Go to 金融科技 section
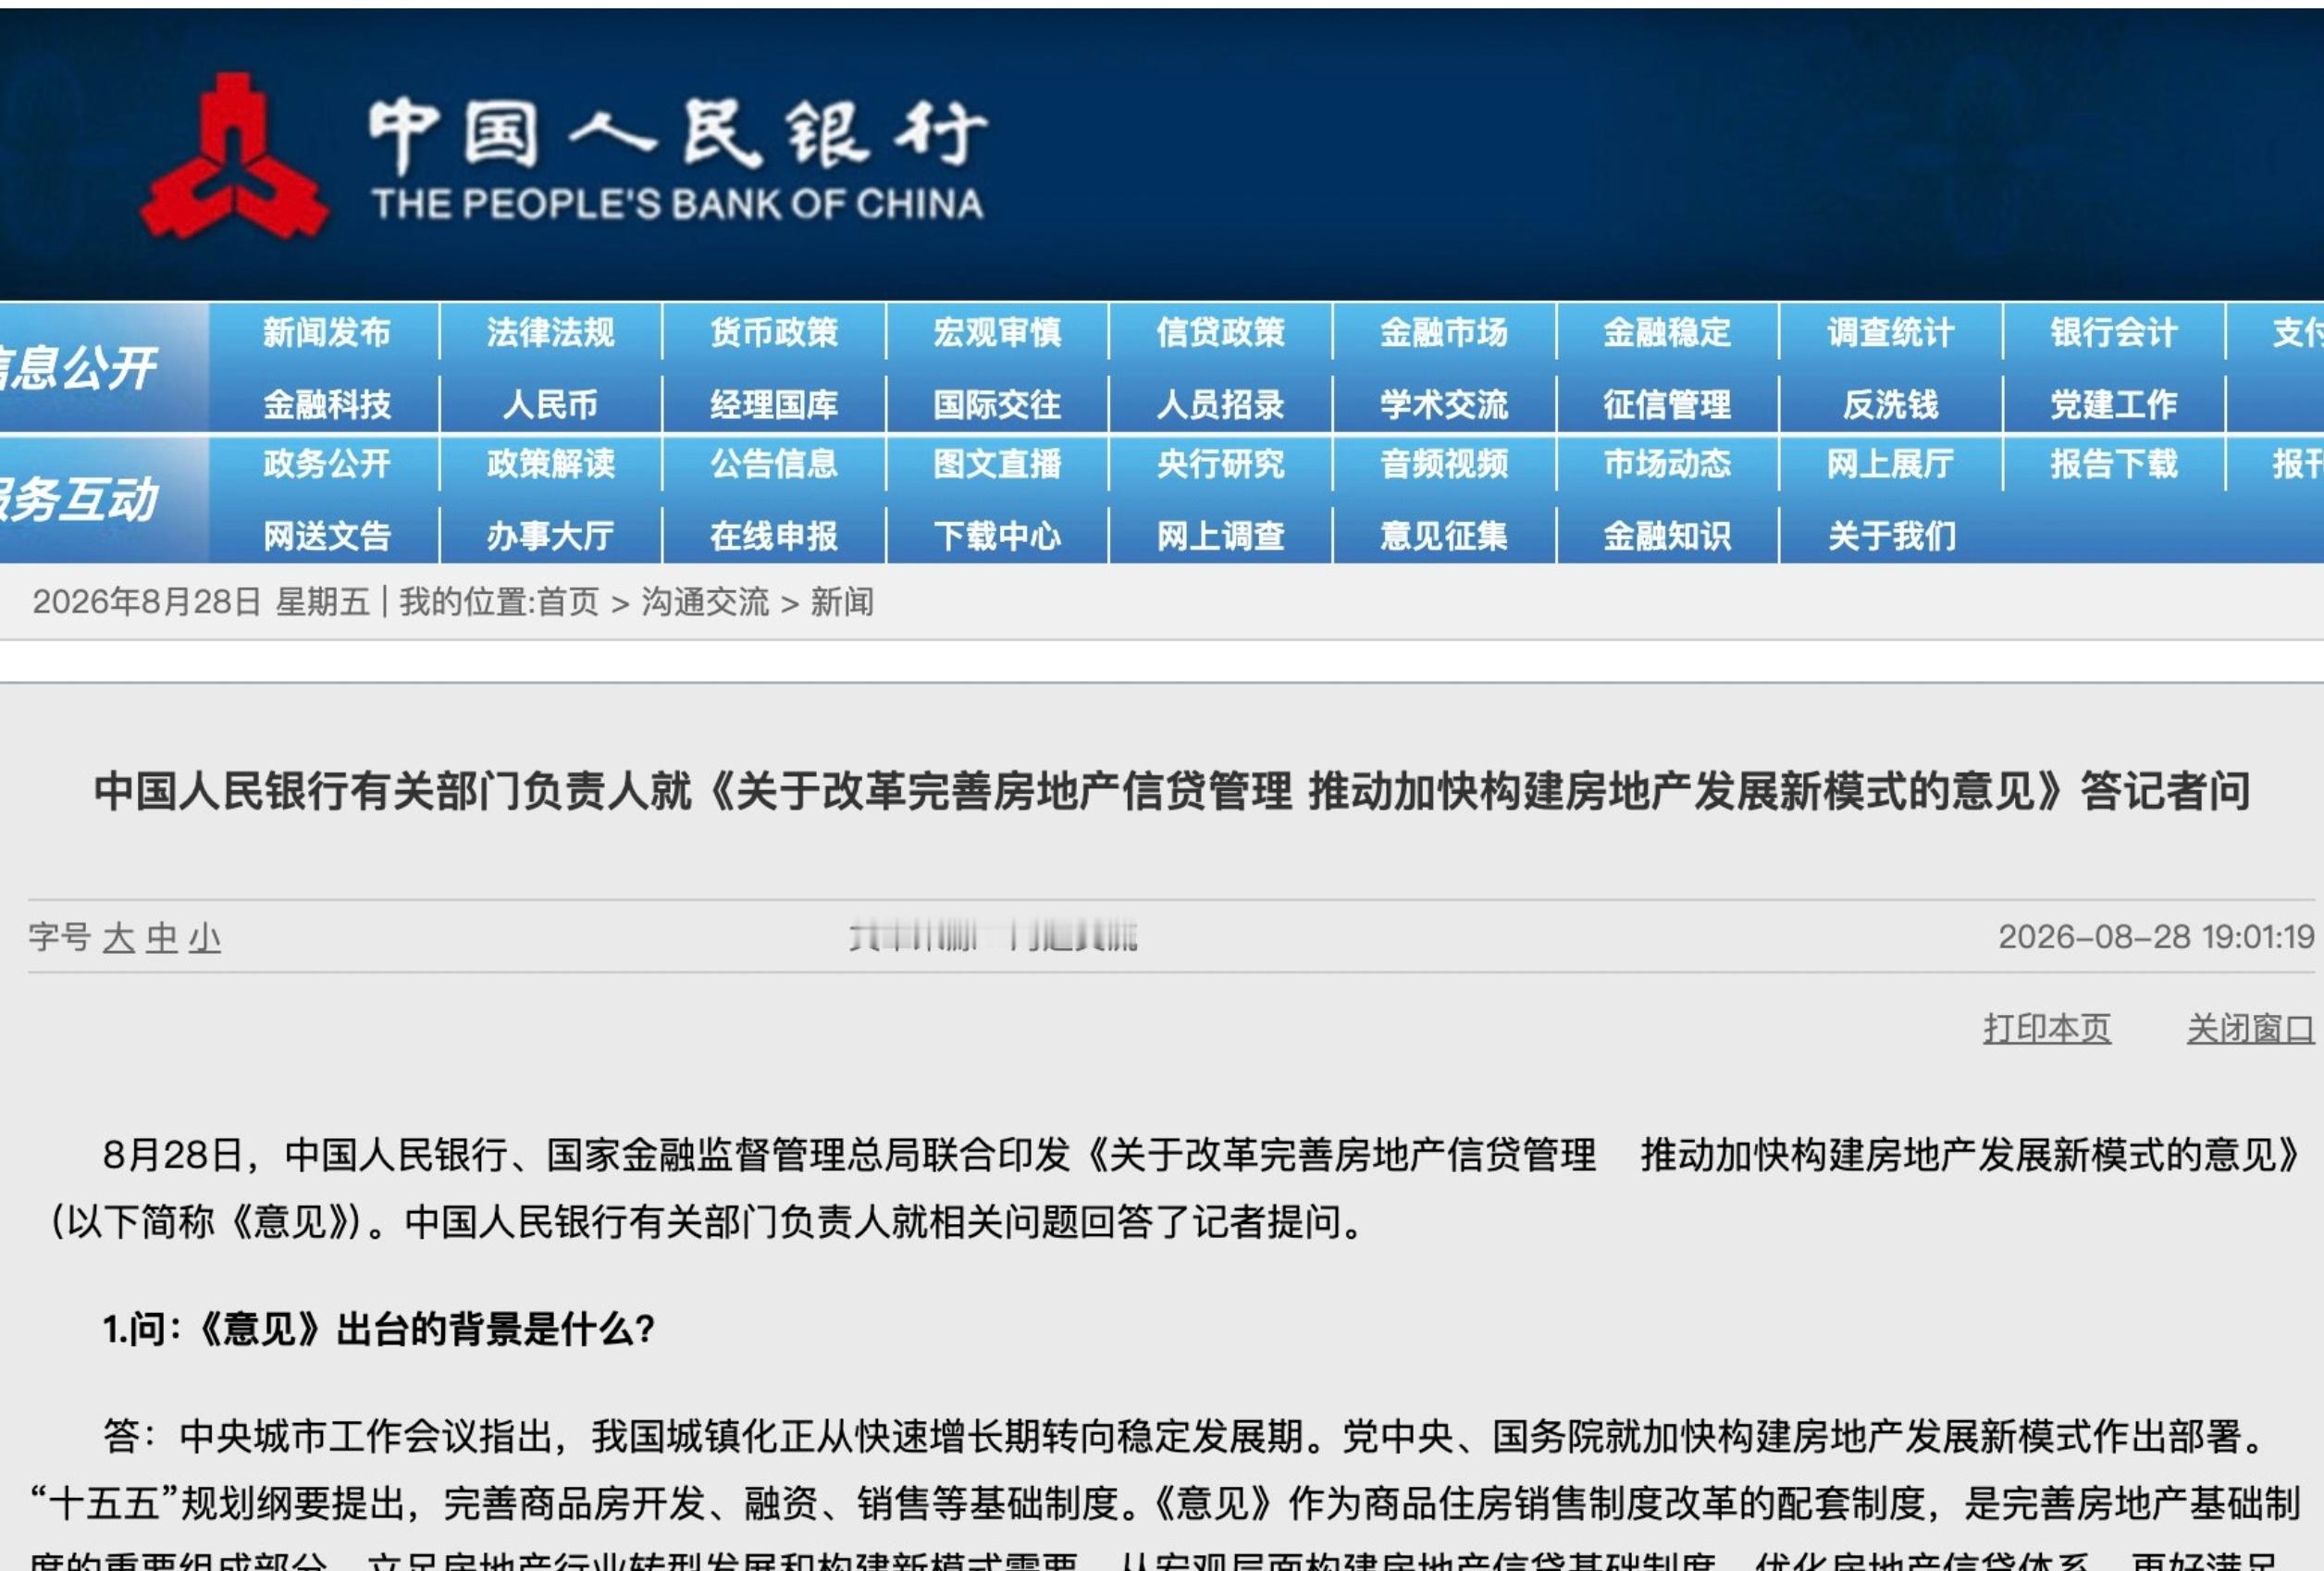The width and height of the screenshot is (2324, 1571). (326, 404)
